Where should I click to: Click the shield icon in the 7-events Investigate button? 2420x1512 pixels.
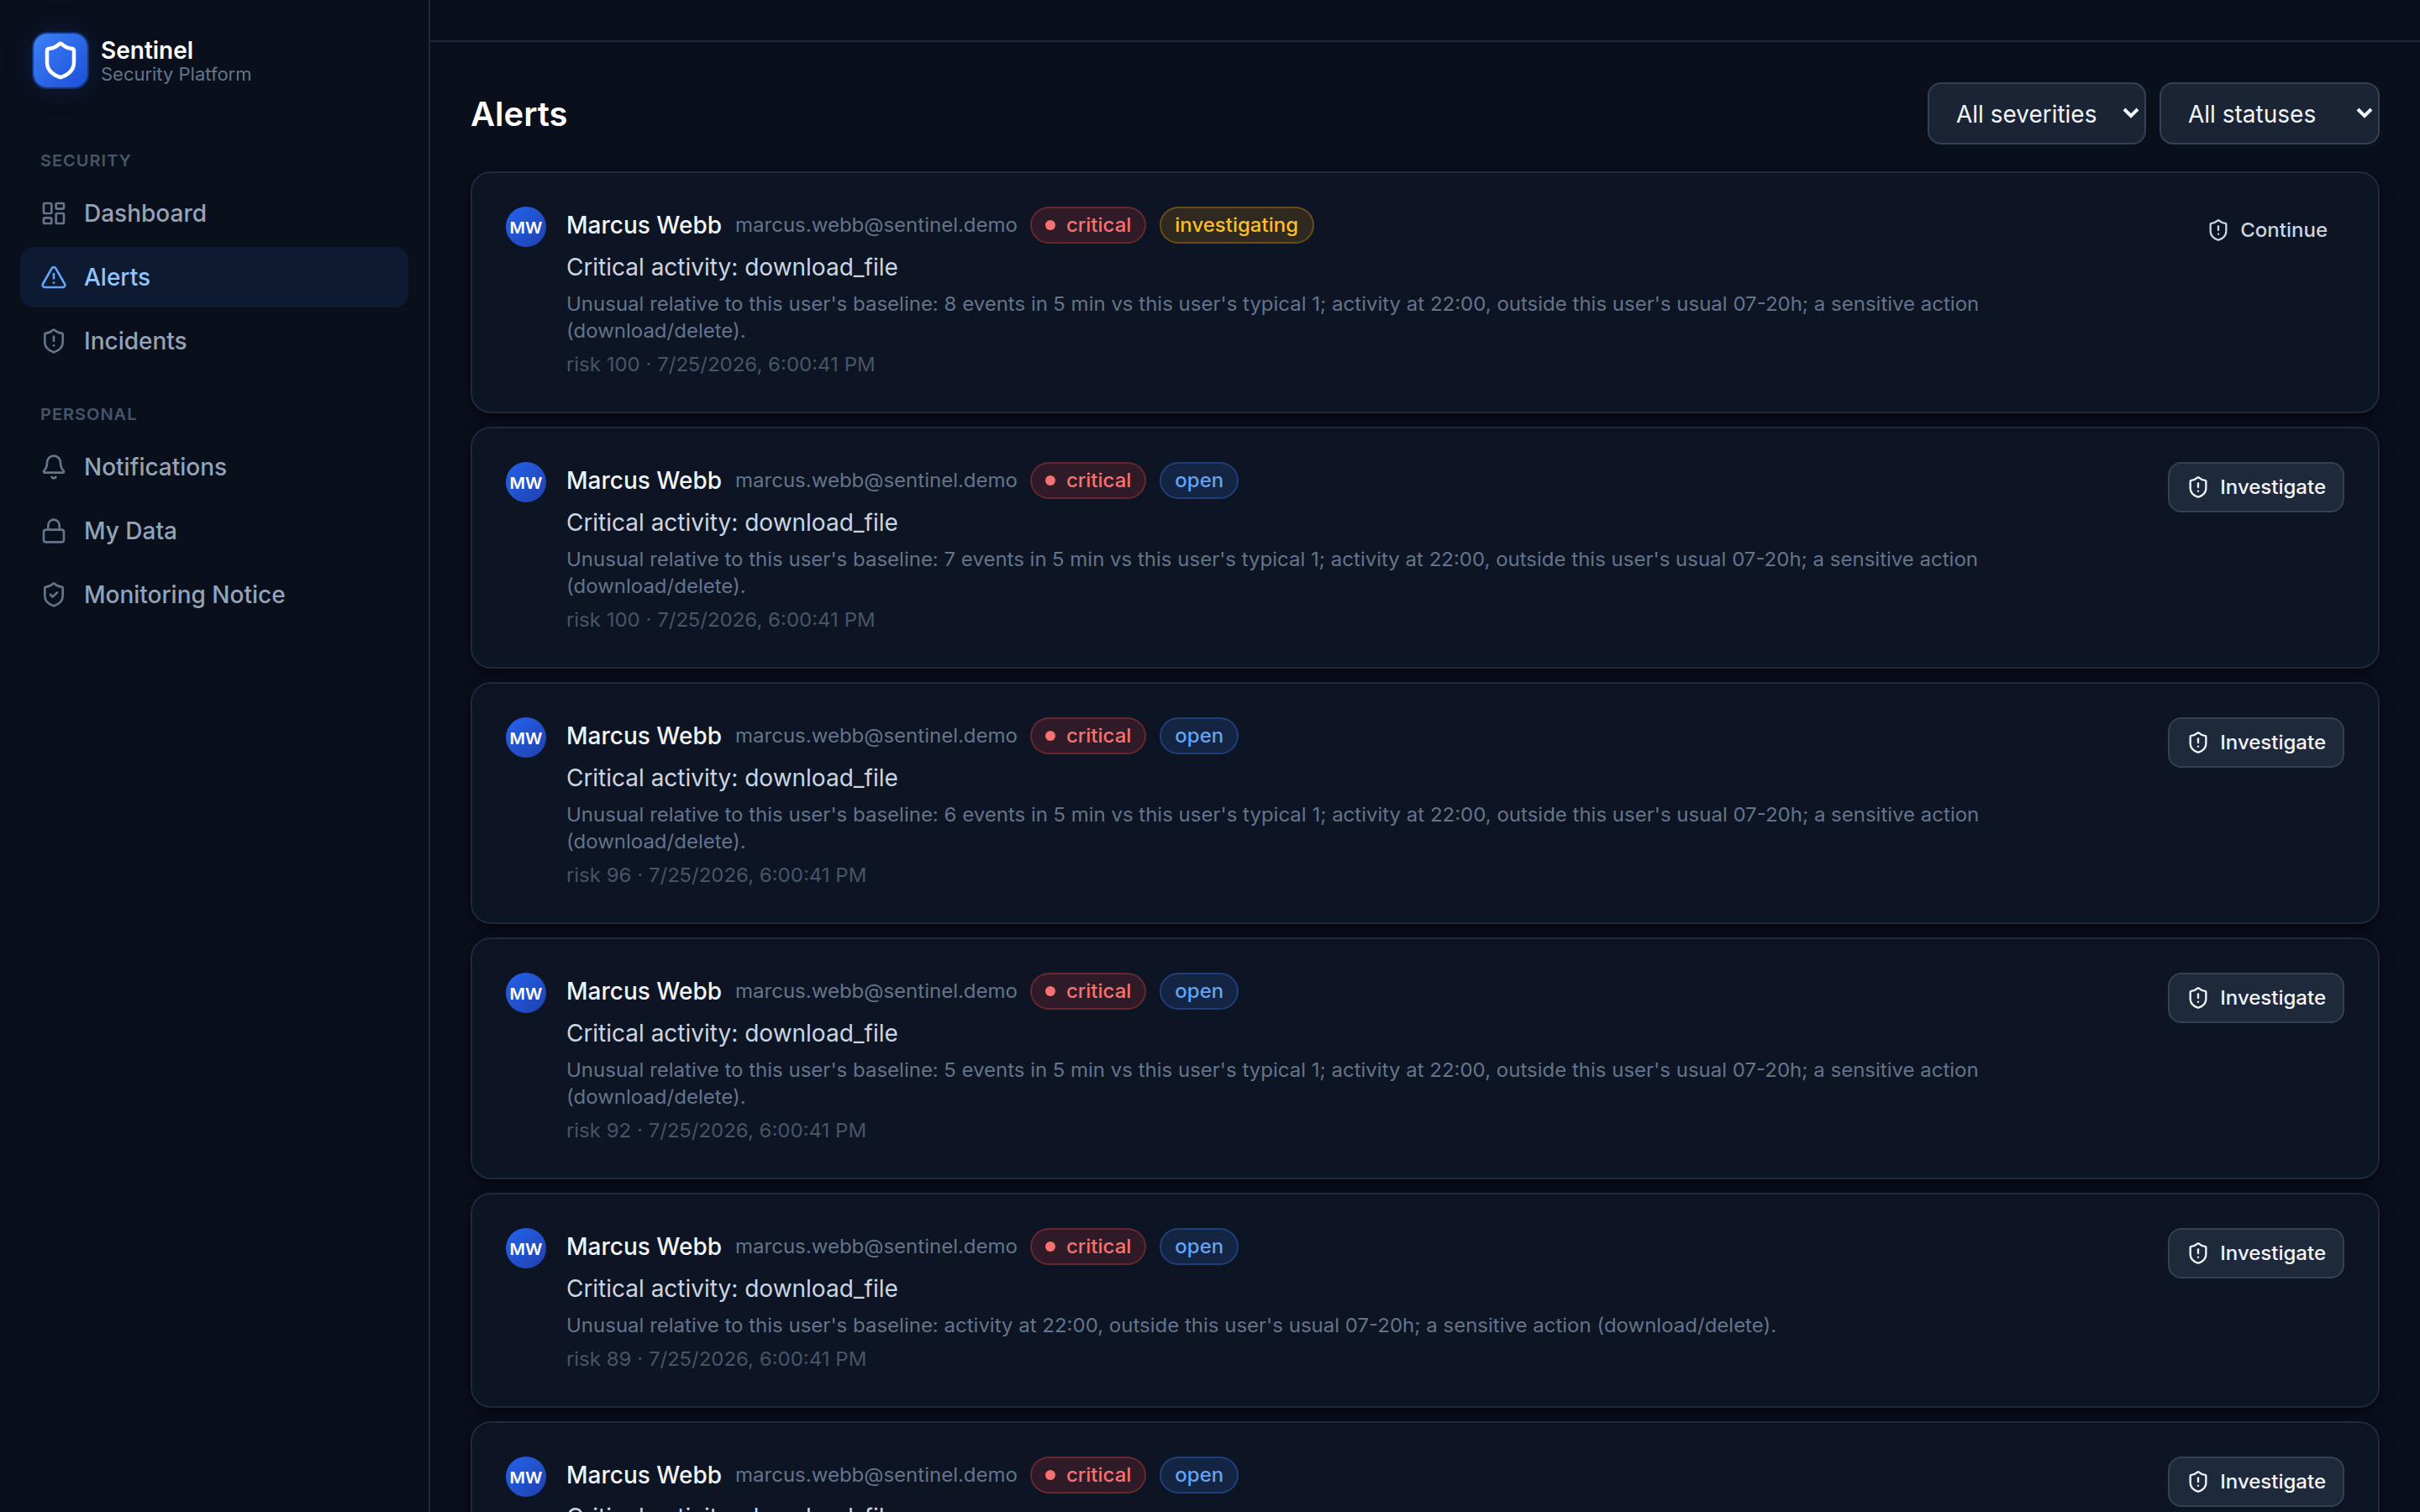[2198, 487]
